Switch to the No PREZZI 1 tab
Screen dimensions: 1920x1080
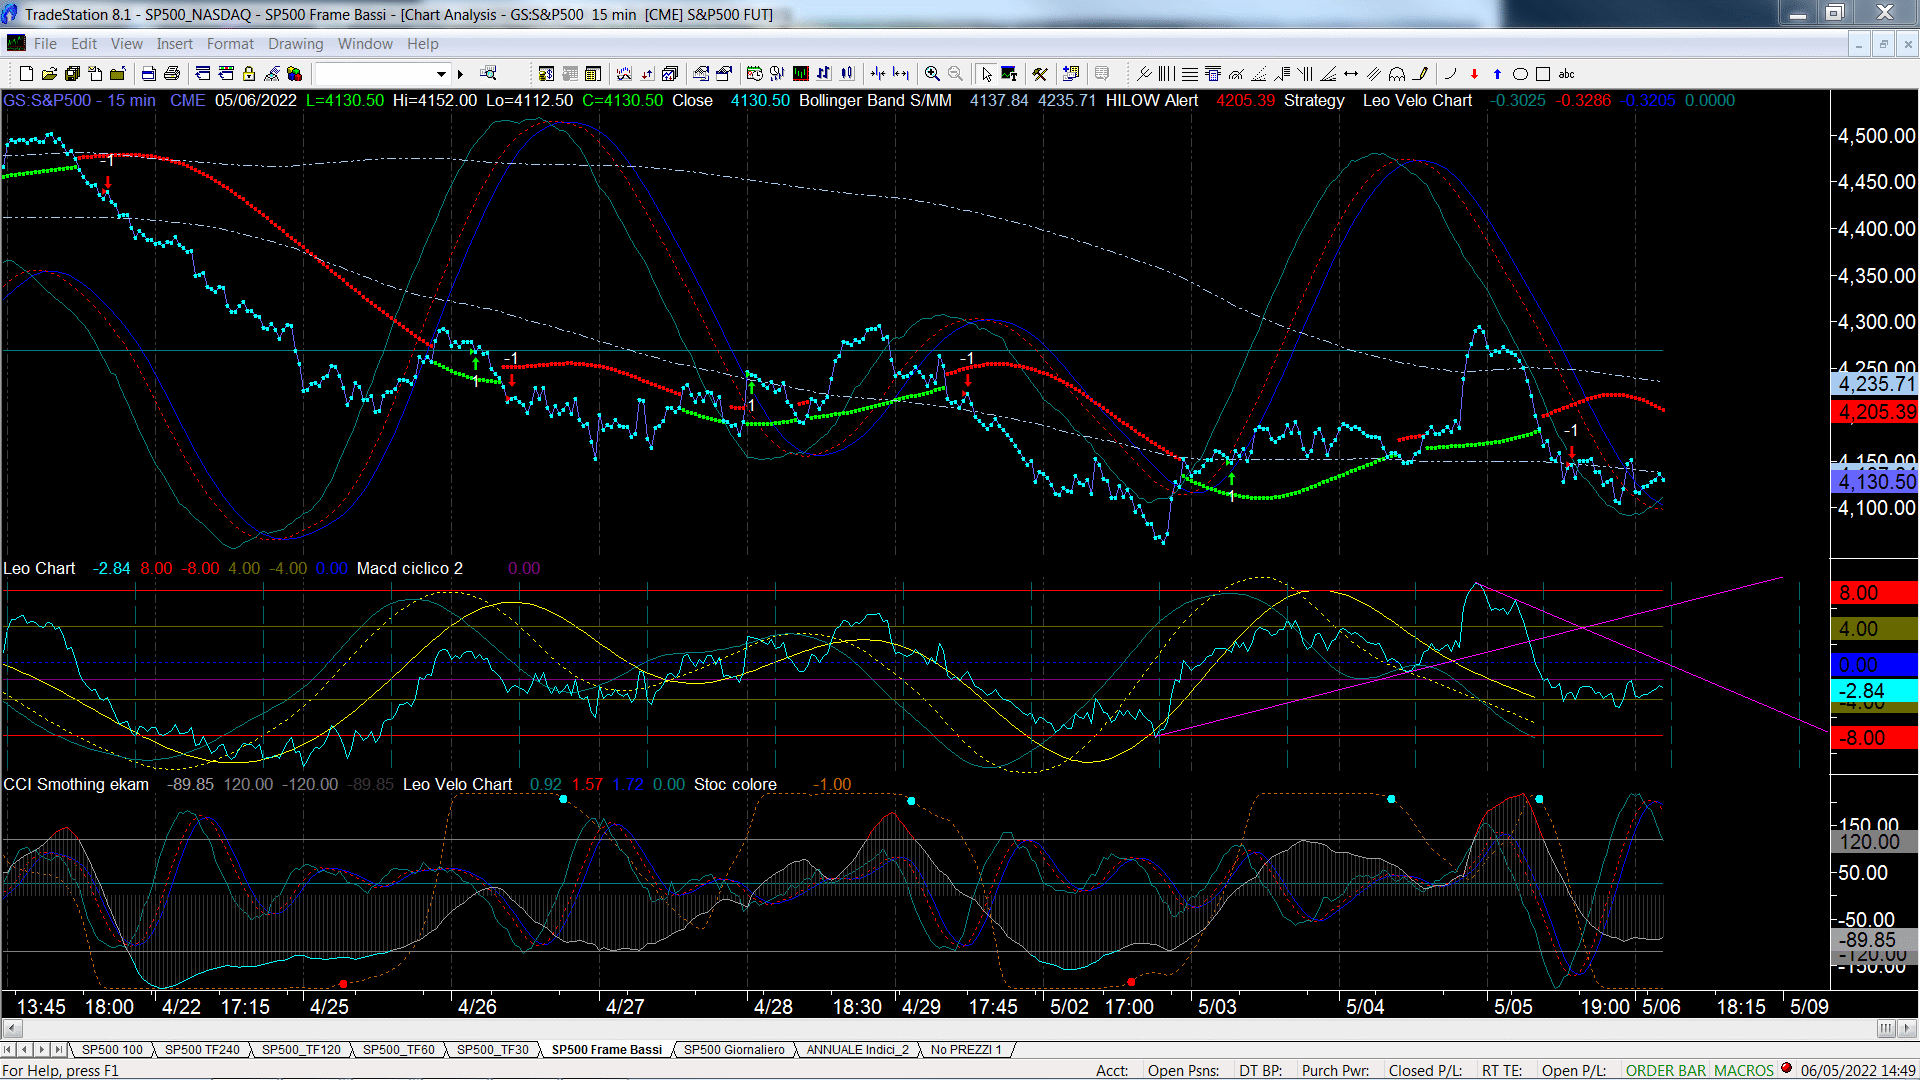966,1049
